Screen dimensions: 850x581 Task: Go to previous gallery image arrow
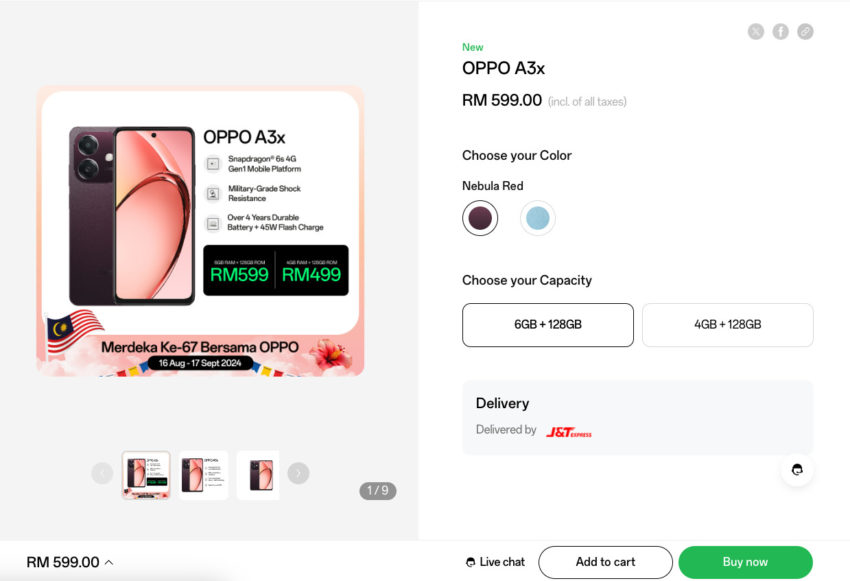pyautogui.click(x=102, y=474)
